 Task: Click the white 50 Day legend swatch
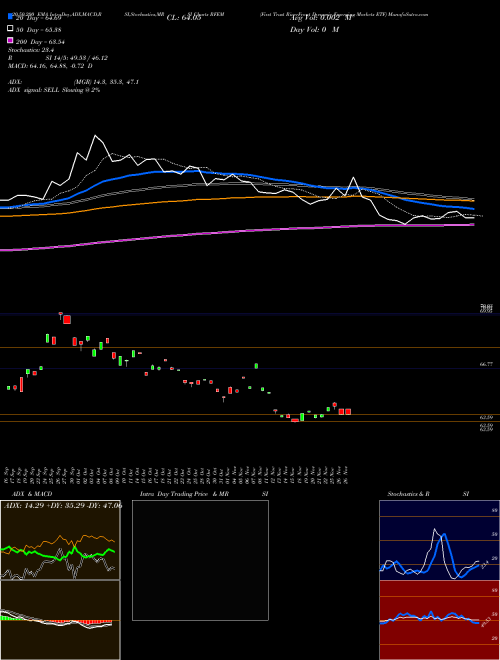pyautogui.click(x=10, y=29)
